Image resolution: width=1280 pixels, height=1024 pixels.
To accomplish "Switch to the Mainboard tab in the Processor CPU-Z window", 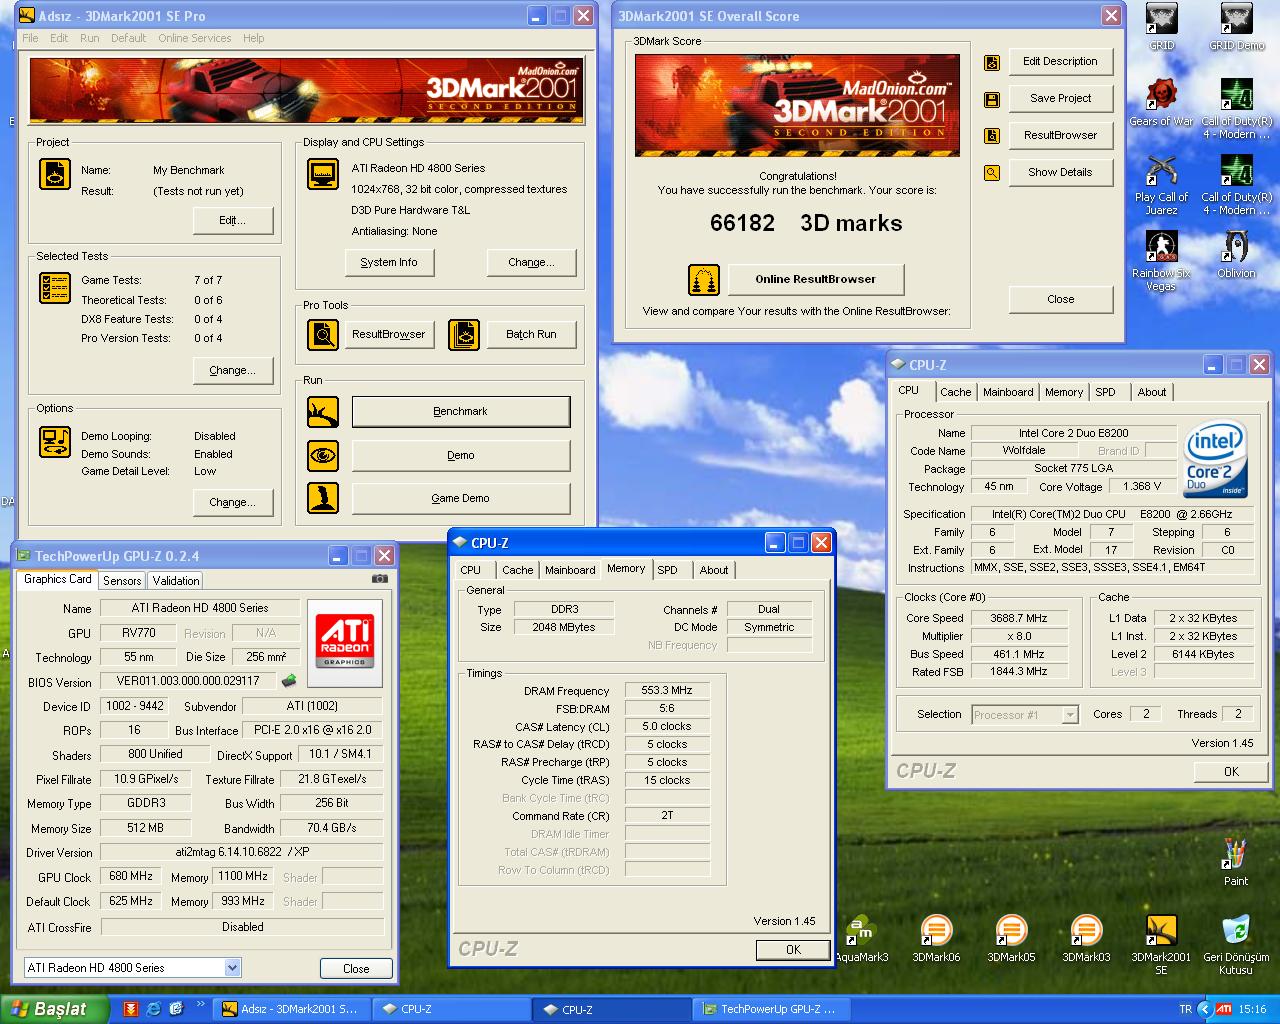I will pos(1008,392).
